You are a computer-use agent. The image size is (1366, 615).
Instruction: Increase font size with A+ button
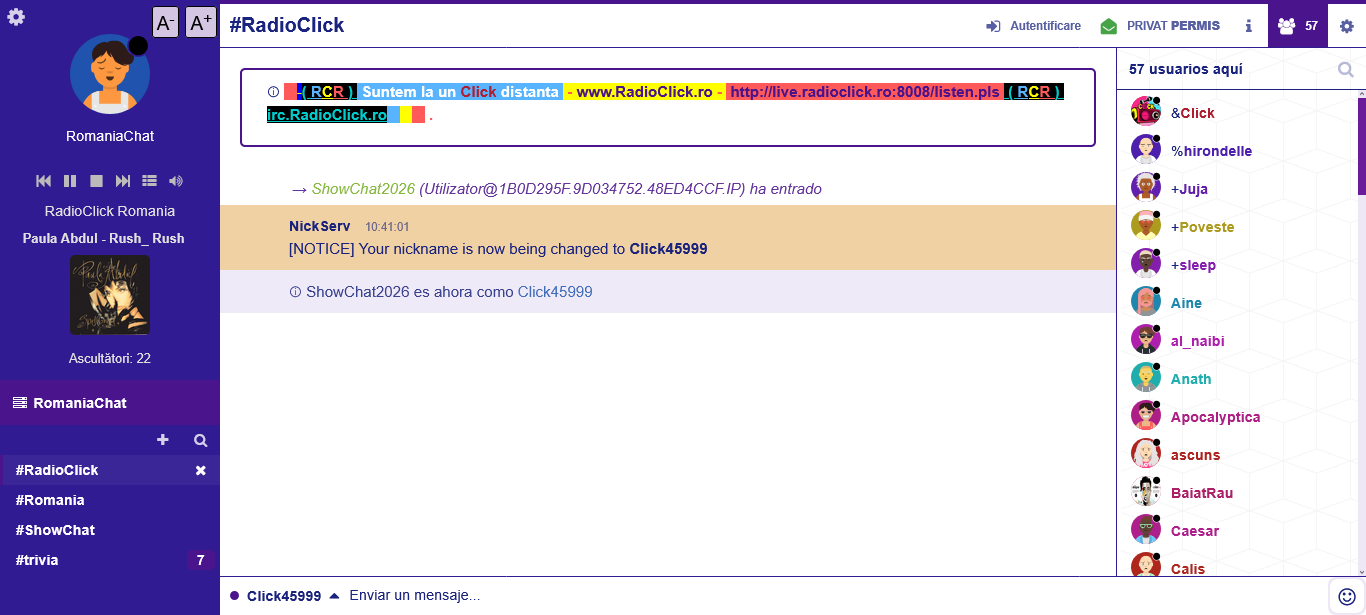pos(201,22)
